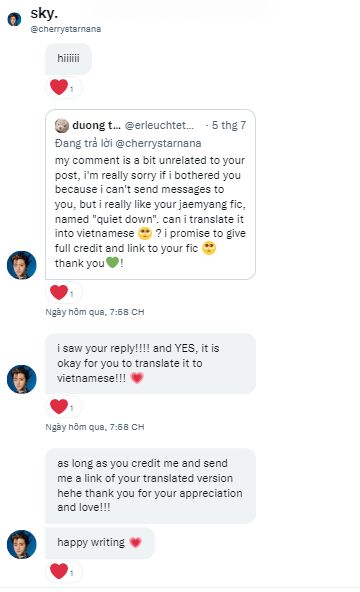
Task: Open the @erleuchtet... handle in the quoted tweet
Action: pos(159,125)
